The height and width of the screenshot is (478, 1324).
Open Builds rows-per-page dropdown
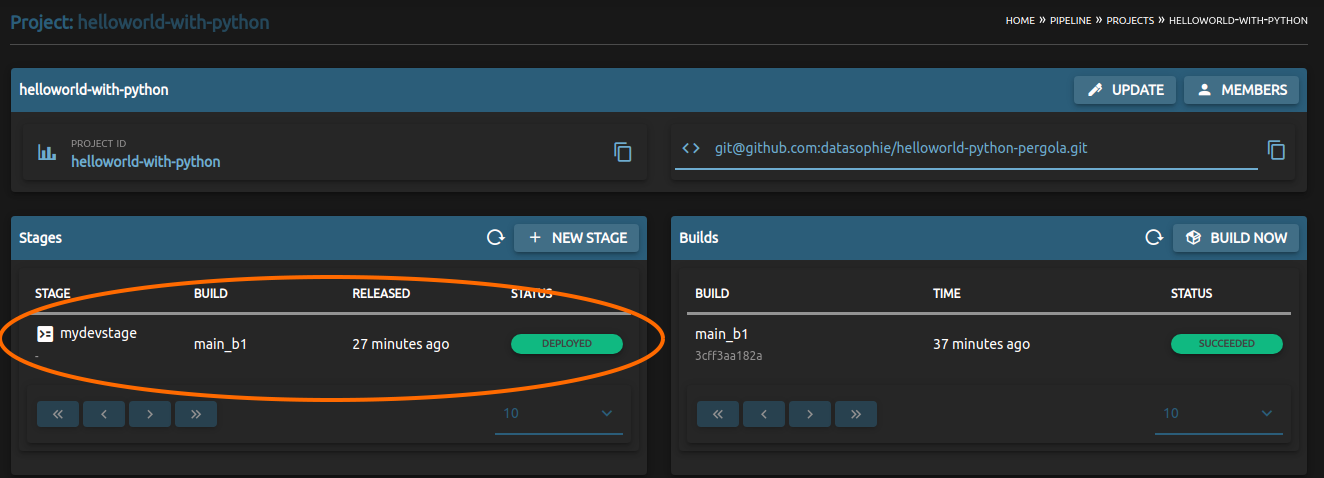[1218, 414]
